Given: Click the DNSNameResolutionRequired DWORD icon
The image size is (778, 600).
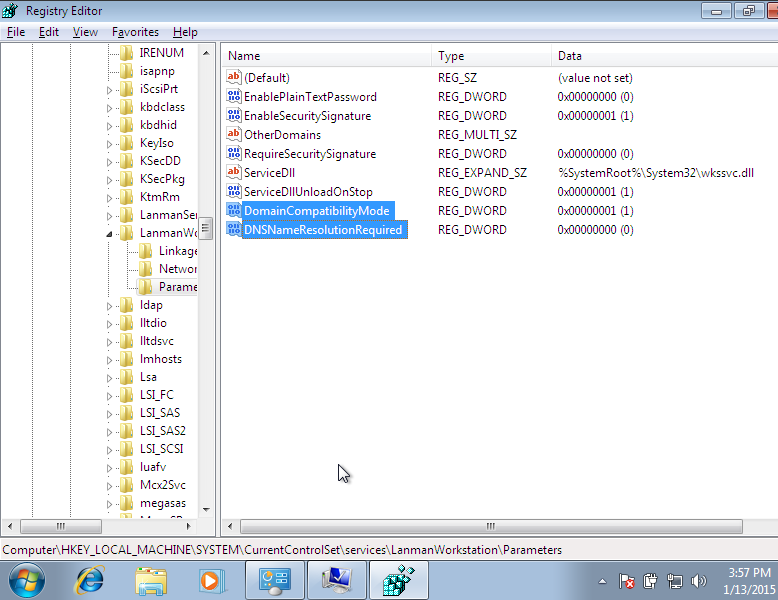Looking at the screenshot, I should tap(234, 229).
